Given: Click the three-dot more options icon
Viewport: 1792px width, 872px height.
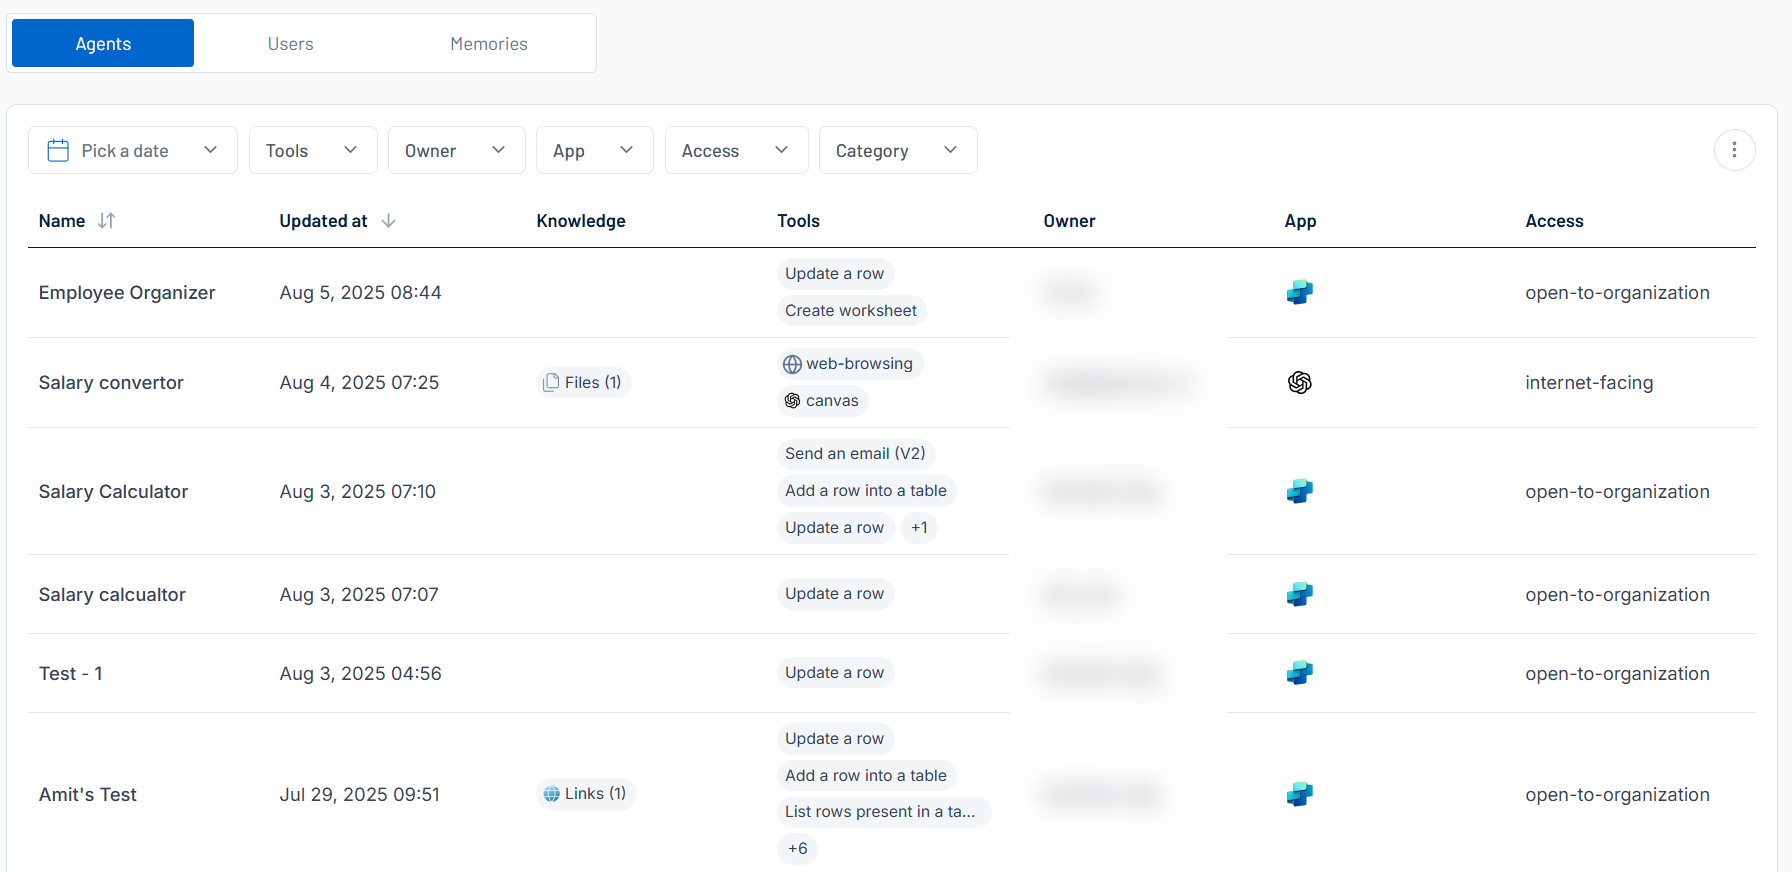Looking at the screenshot, I should pos(1734,150).
